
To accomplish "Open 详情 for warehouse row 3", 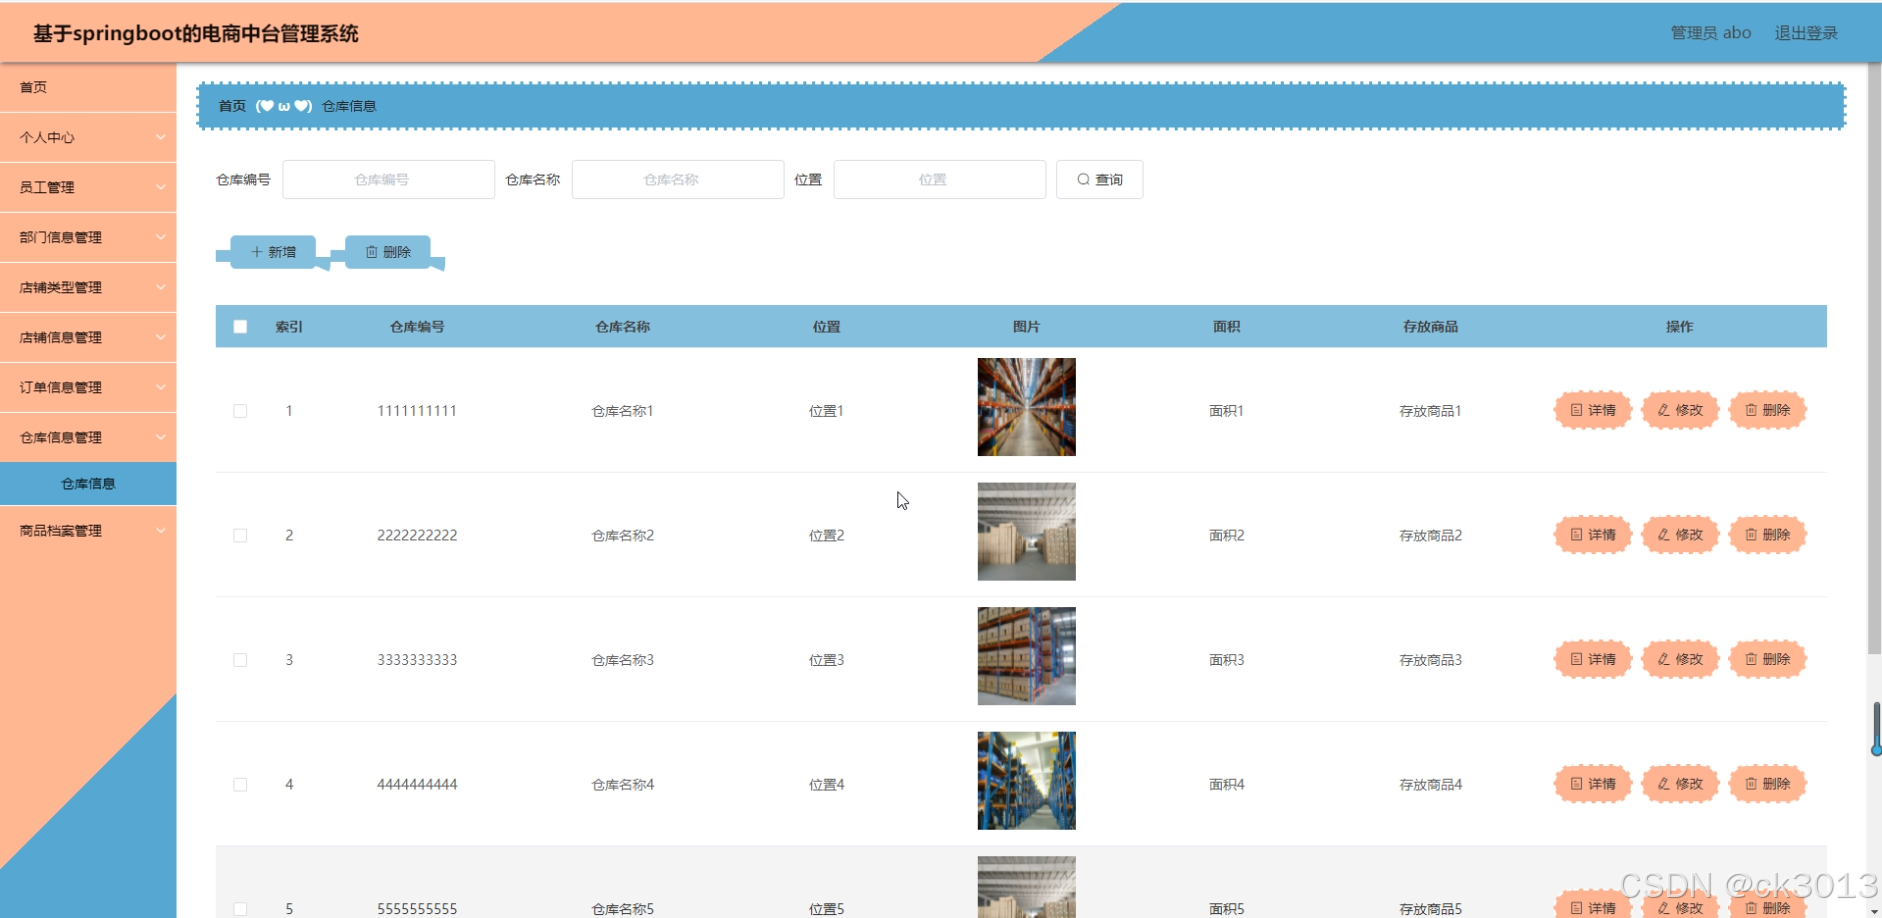I will pyautogui.click(x=1593, y=659).
